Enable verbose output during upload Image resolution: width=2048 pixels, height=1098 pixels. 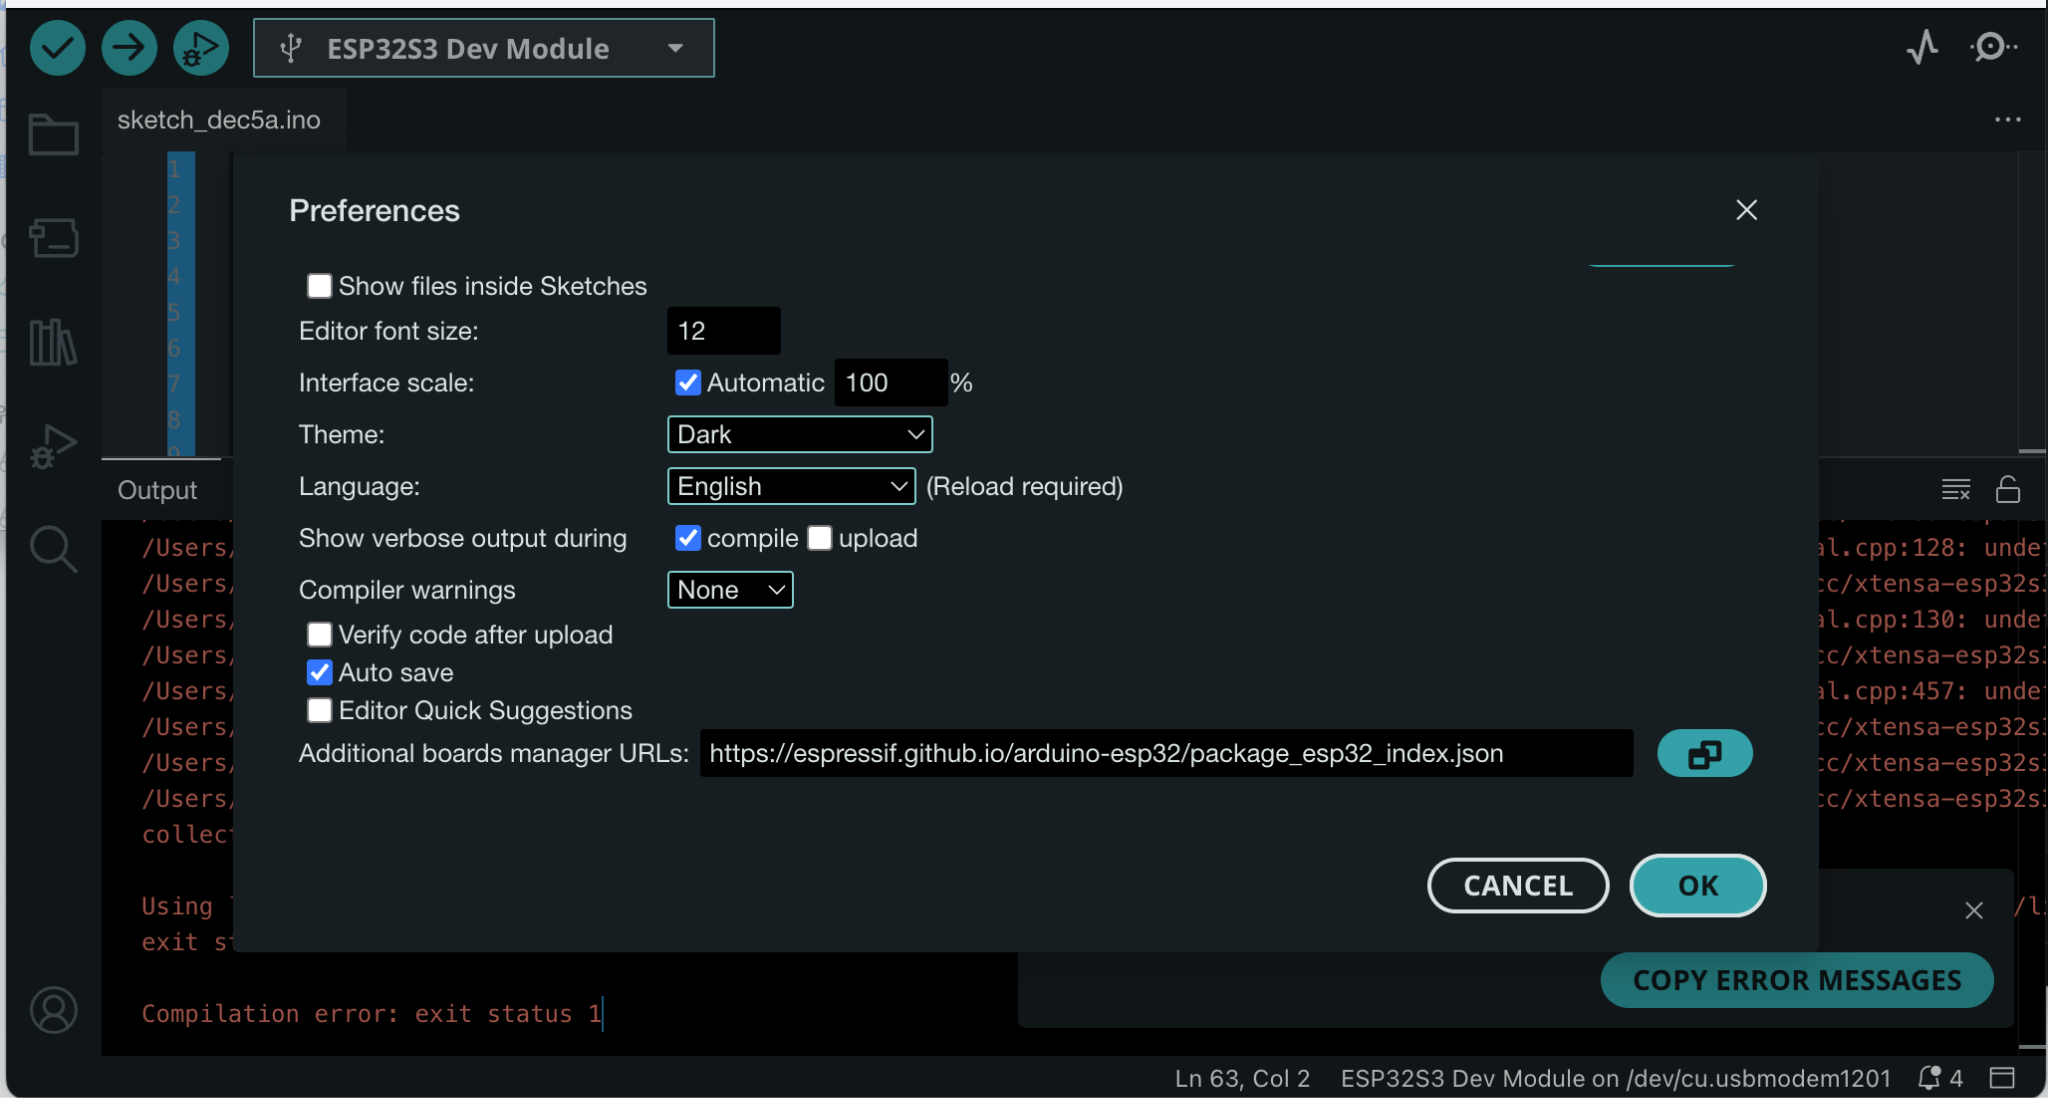tap(820, 538)
